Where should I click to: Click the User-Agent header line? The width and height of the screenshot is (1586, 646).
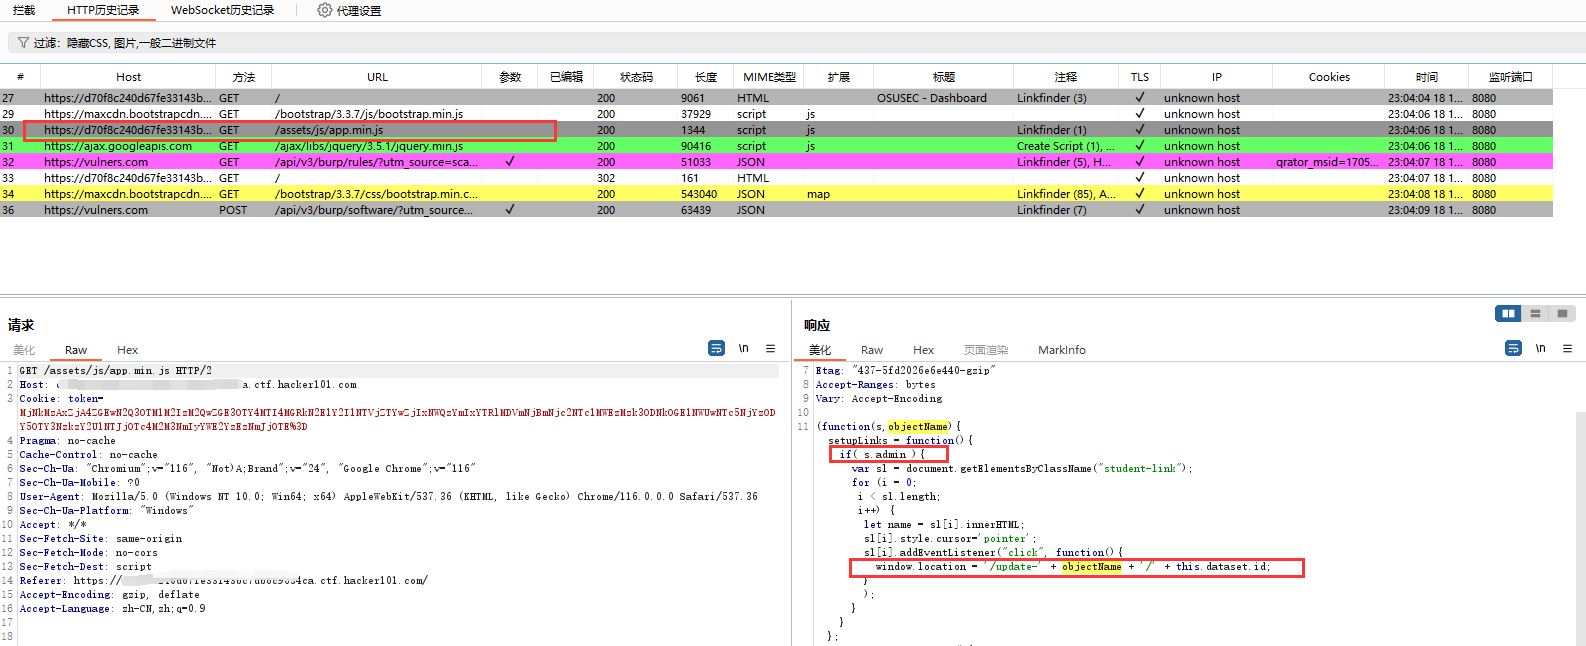(x=388, y=496)
